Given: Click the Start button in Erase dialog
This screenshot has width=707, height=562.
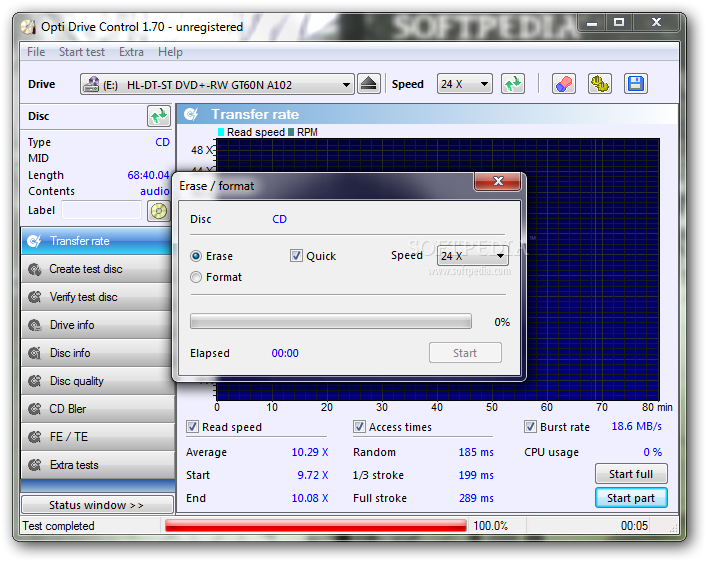Looking at the screenshot, I should pos(465,353).
